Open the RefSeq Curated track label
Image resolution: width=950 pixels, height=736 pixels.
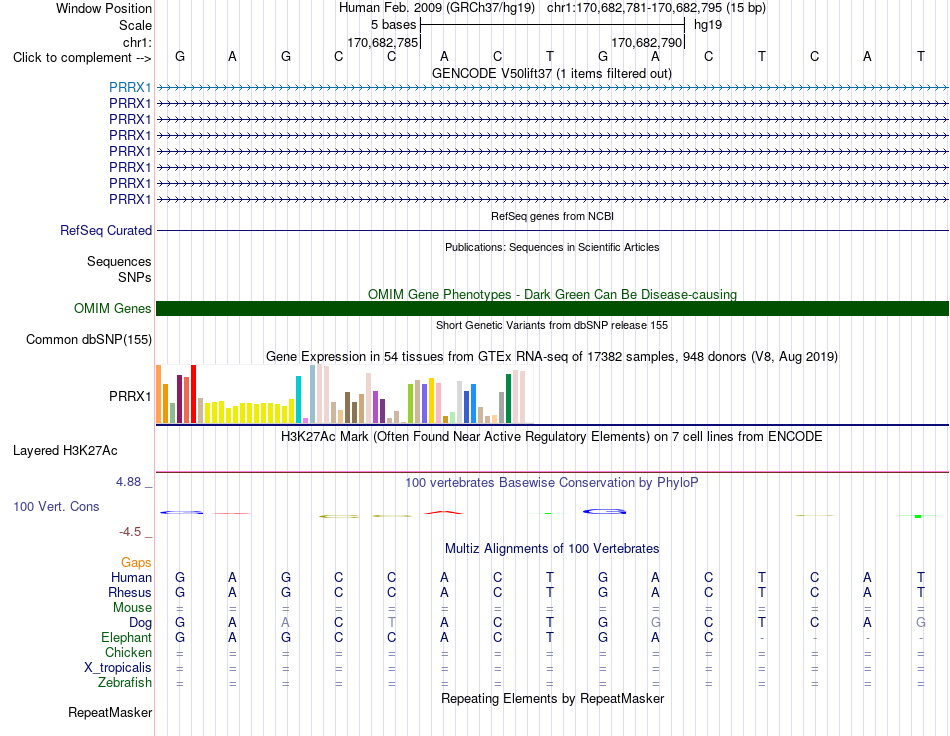(x=106, y=230)
